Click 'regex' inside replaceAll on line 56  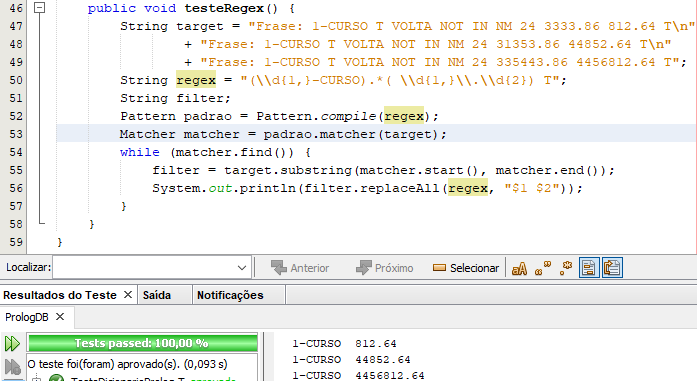pyautogui.click(x=468, y=188)
